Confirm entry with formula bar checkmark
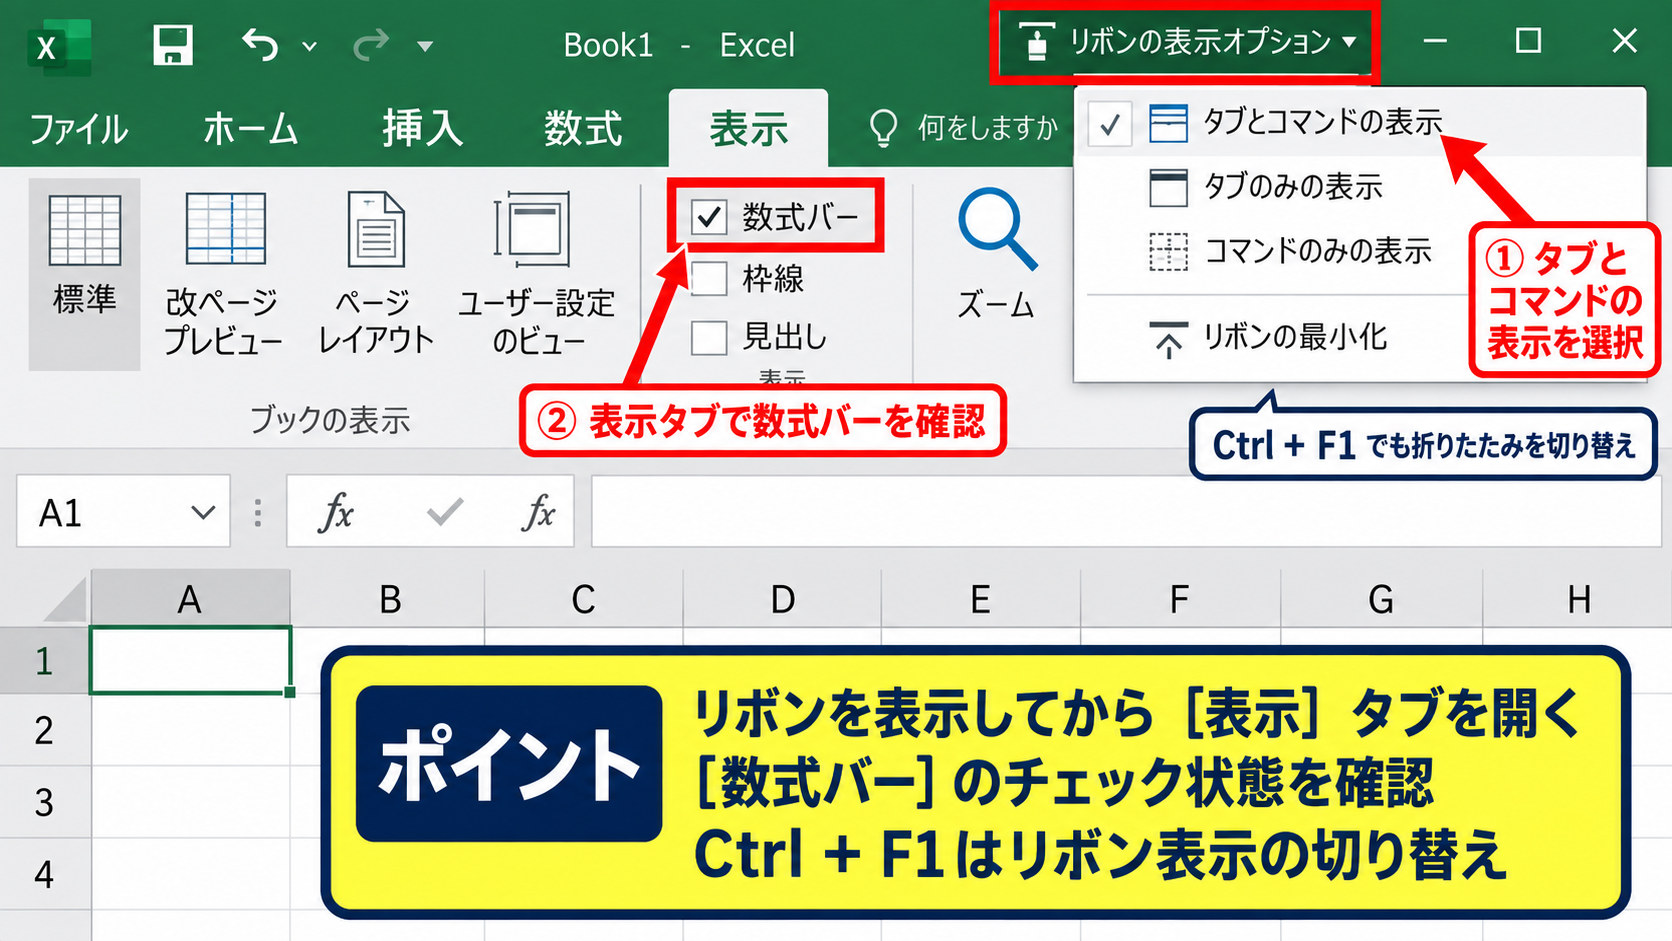The image size is (1672, 941). (444, 512)
